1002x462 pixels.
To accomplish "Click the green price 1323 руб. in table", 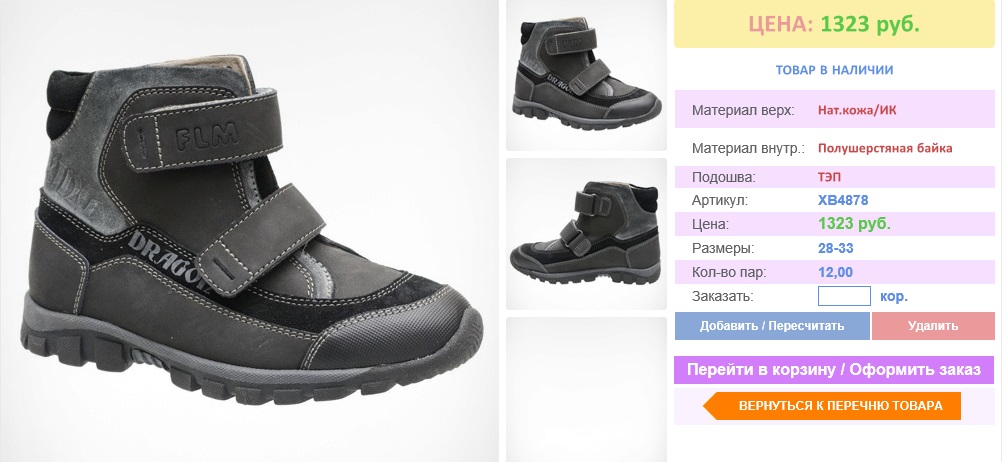I will pos(854,224).
